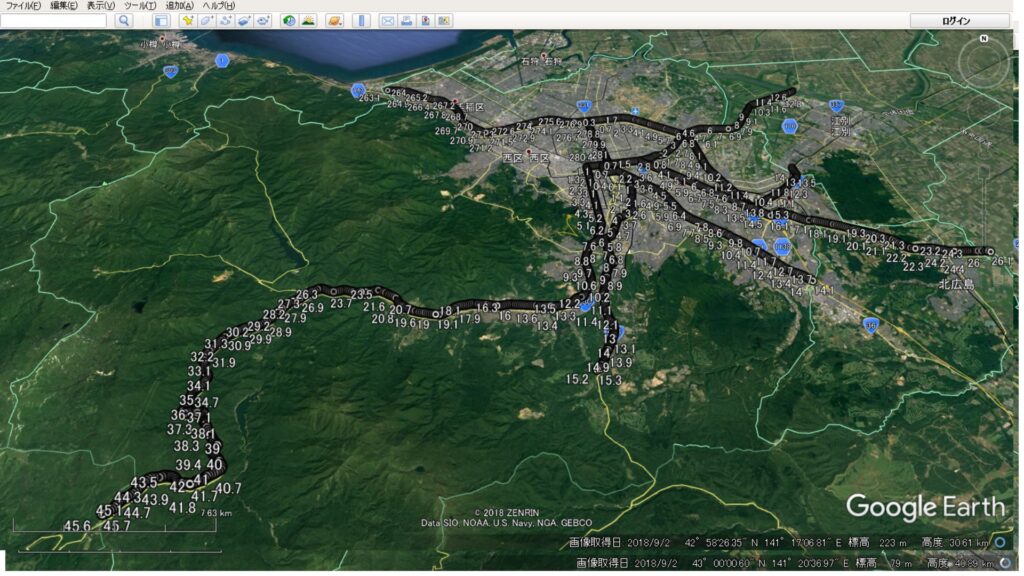The image size is (1024, 576).
Task: Activate the ruler measuring tool
Action: click(361, 20)
